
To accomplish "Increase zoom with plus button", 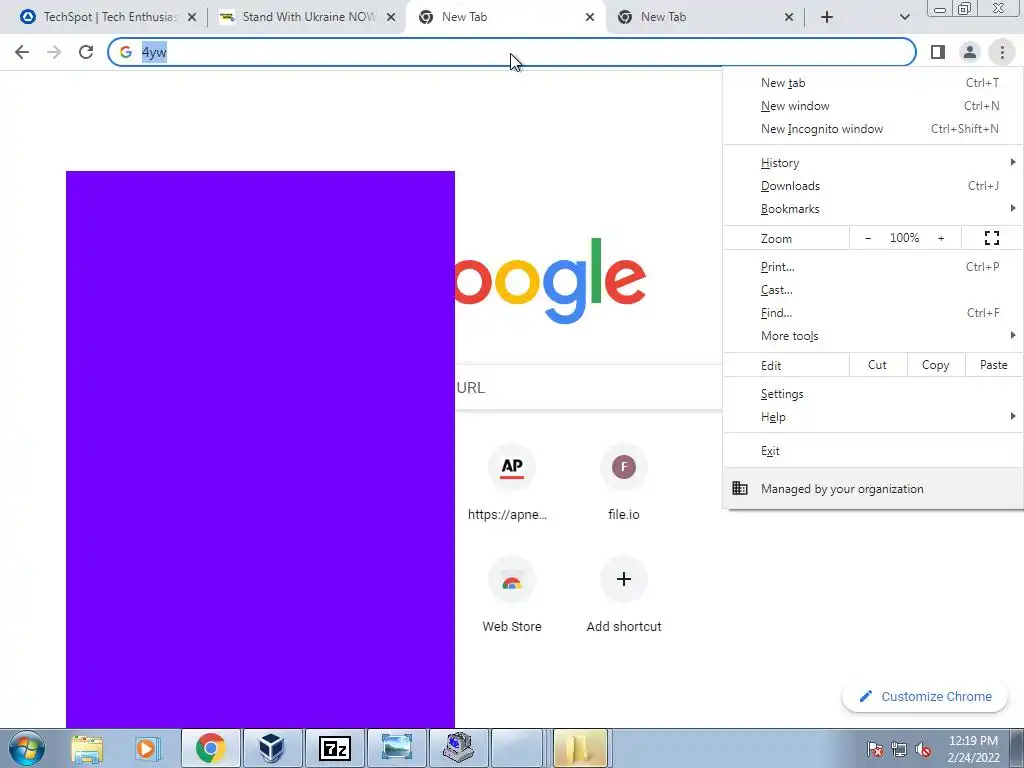I will pos(941,238).
